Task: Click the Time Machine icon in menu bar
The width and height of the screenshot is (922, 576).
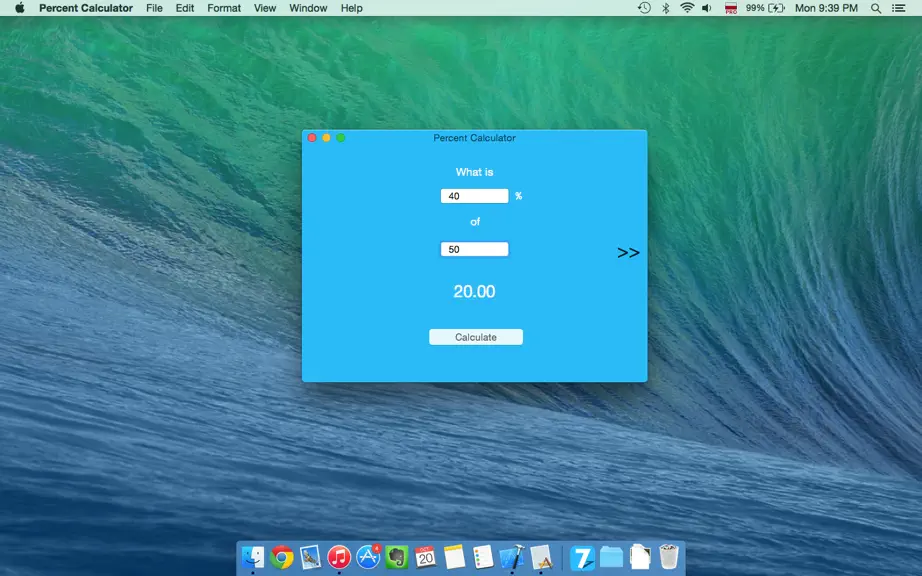Action: (644, 8)
